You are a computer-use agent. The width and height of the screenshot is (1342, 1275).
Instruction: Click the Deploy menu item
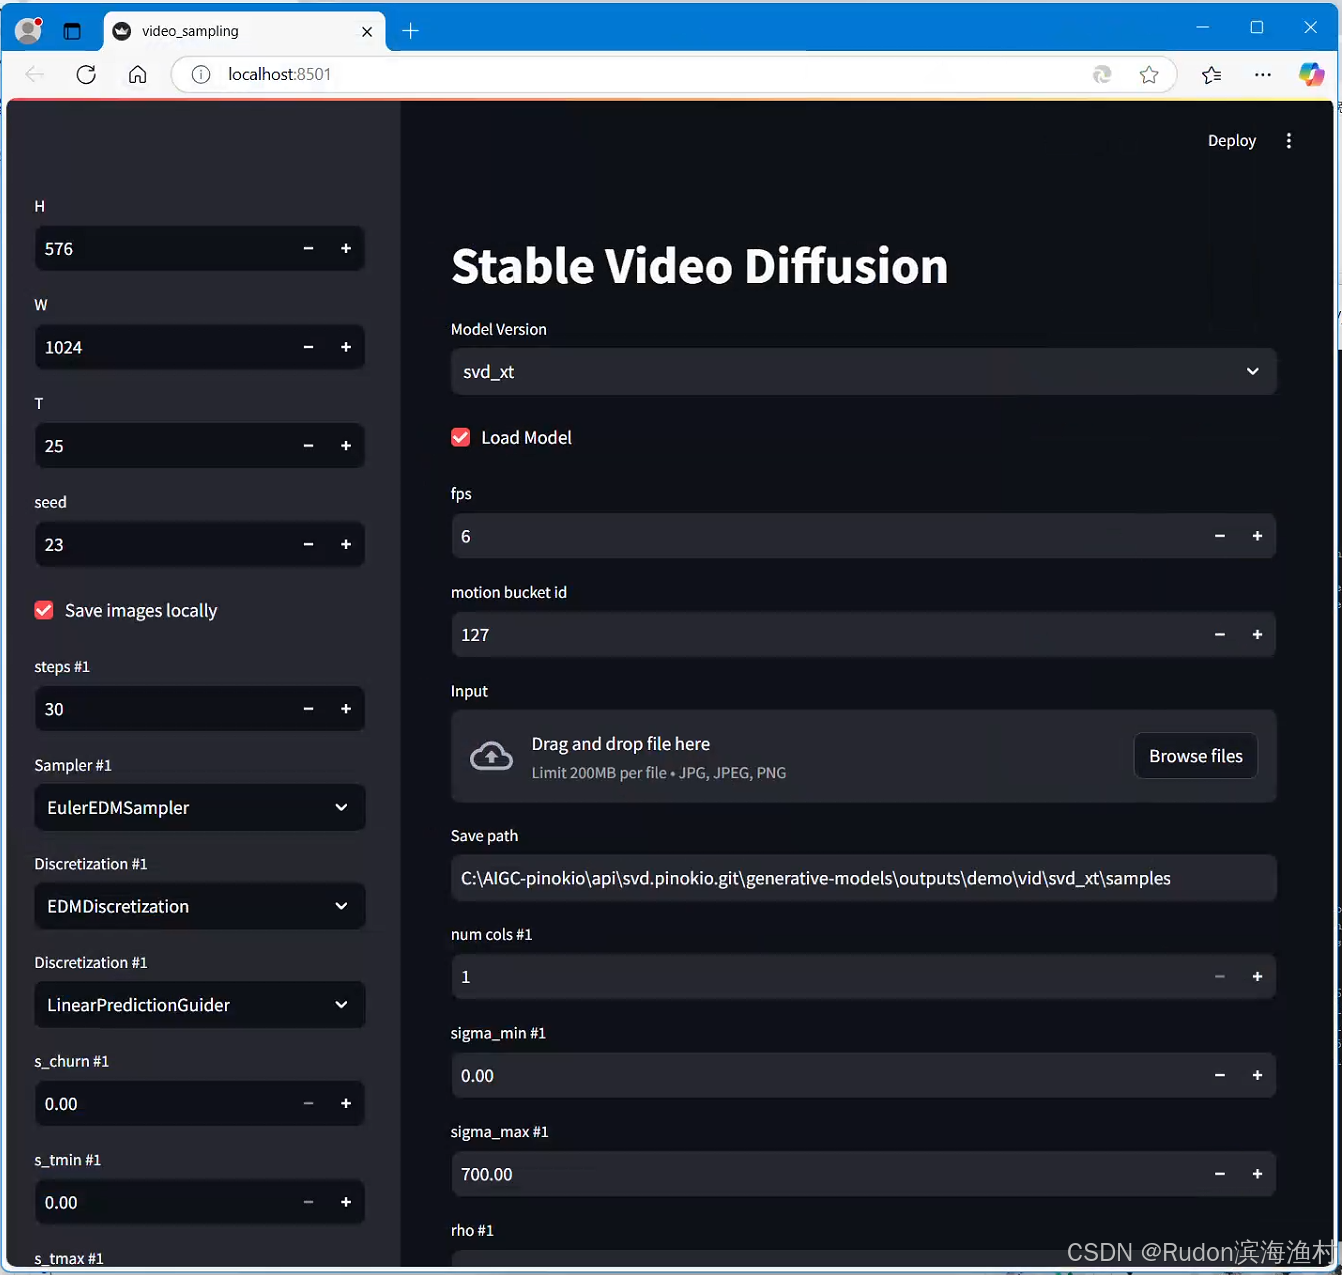coord(1231,140)
